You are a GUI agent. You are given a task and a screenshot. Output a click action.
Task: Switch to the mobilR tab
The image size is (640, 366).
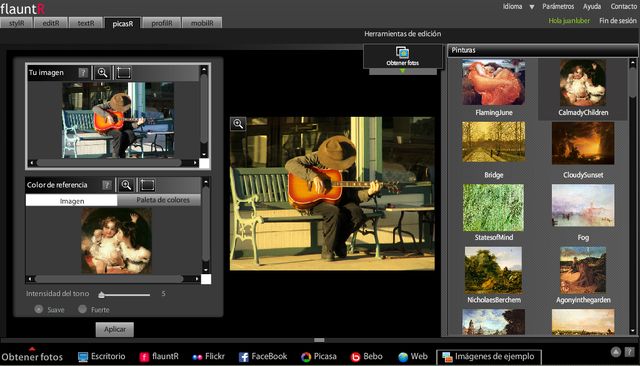click(x=202, y=23)
